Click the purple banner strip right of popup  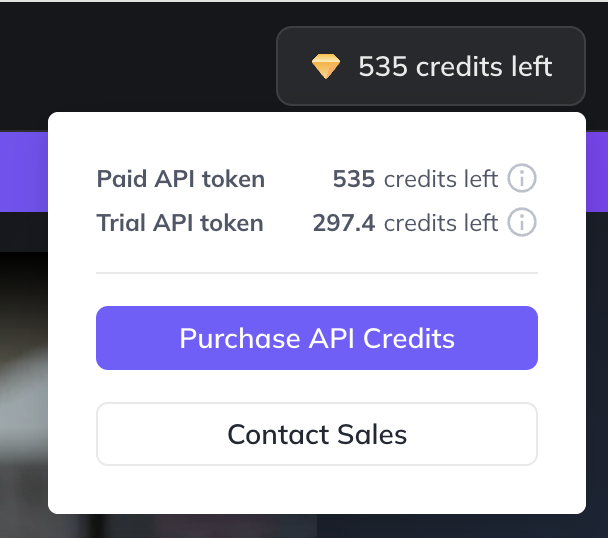(597, 170)
